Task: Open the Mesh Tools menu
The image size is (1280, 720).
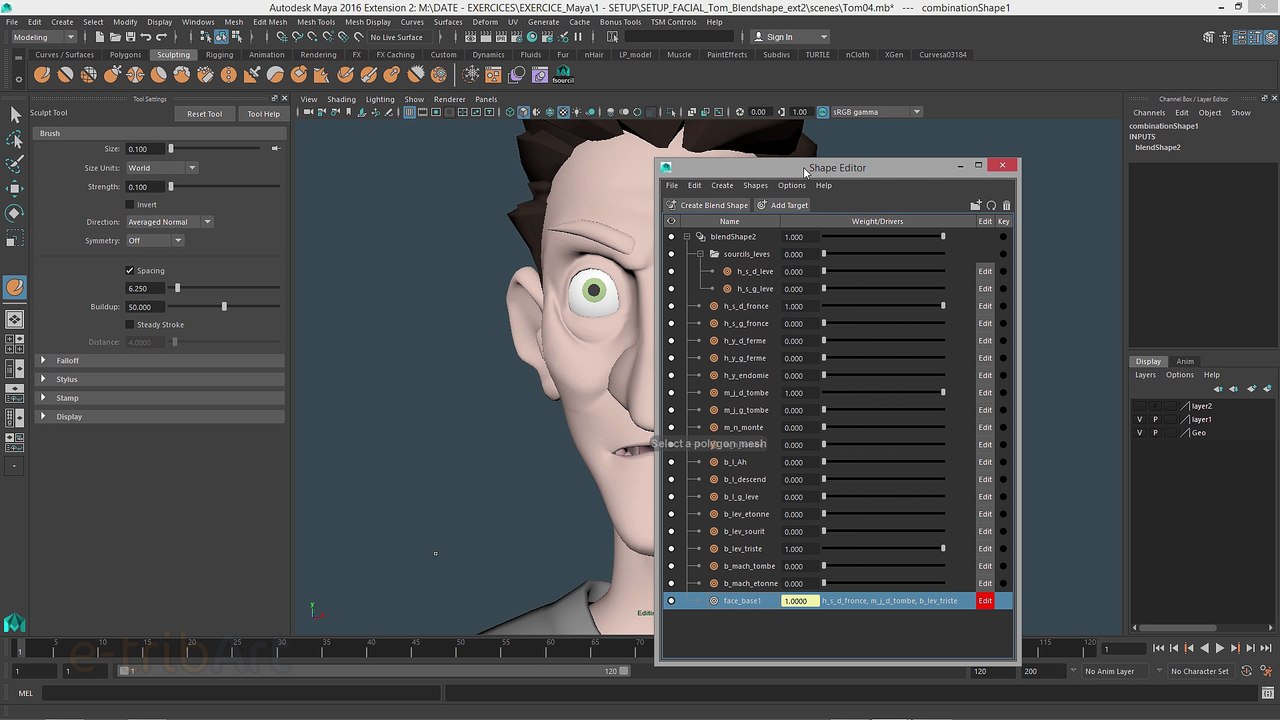Action: coord(316,22)
